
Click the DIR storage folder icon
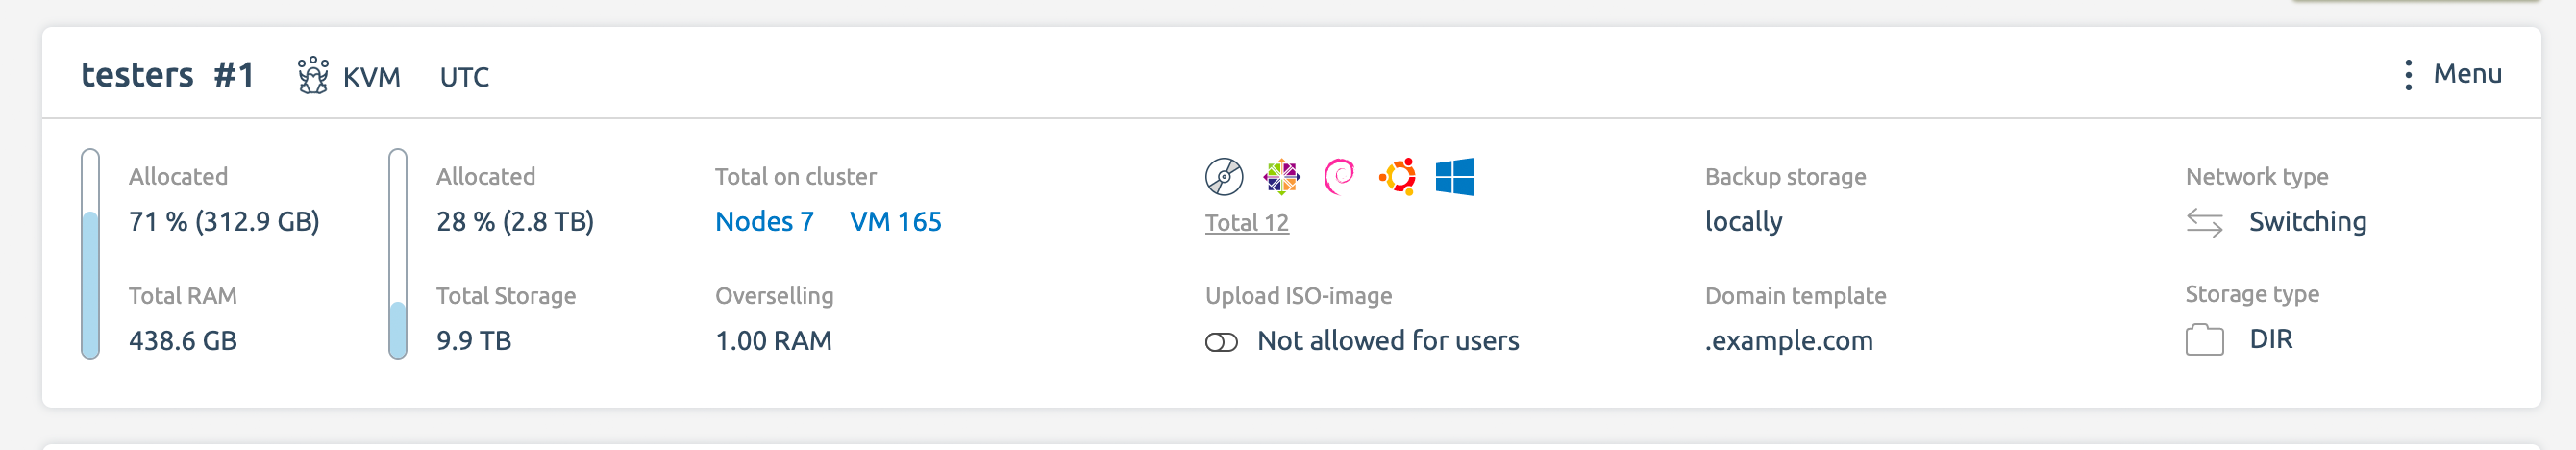pyautogui.click(x=2204, y=340)
